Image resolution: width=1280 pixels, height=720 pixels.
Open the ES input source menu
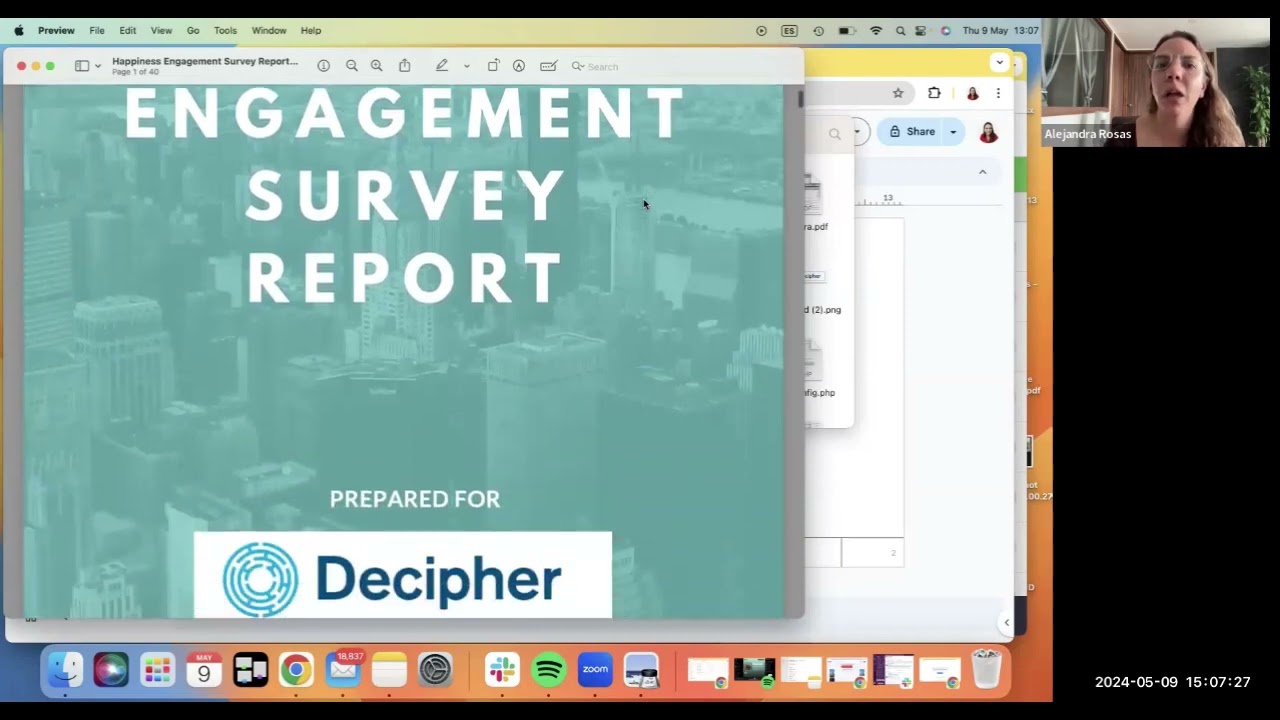(x=789, y=31)
